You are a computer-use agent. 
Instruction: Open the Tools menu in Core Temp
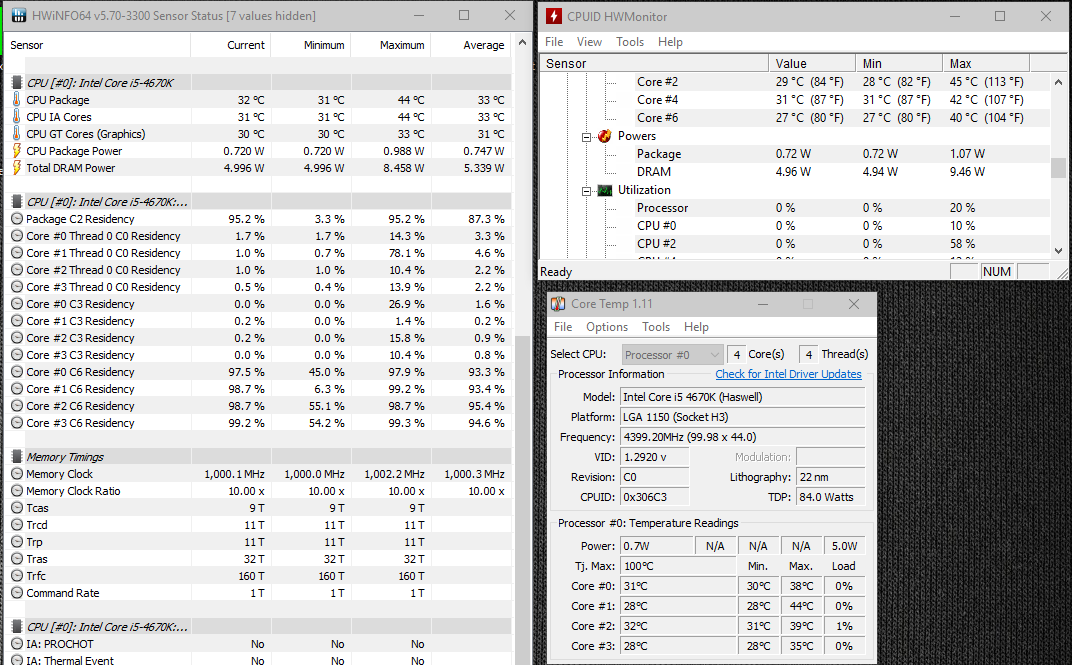click(656, 327)
